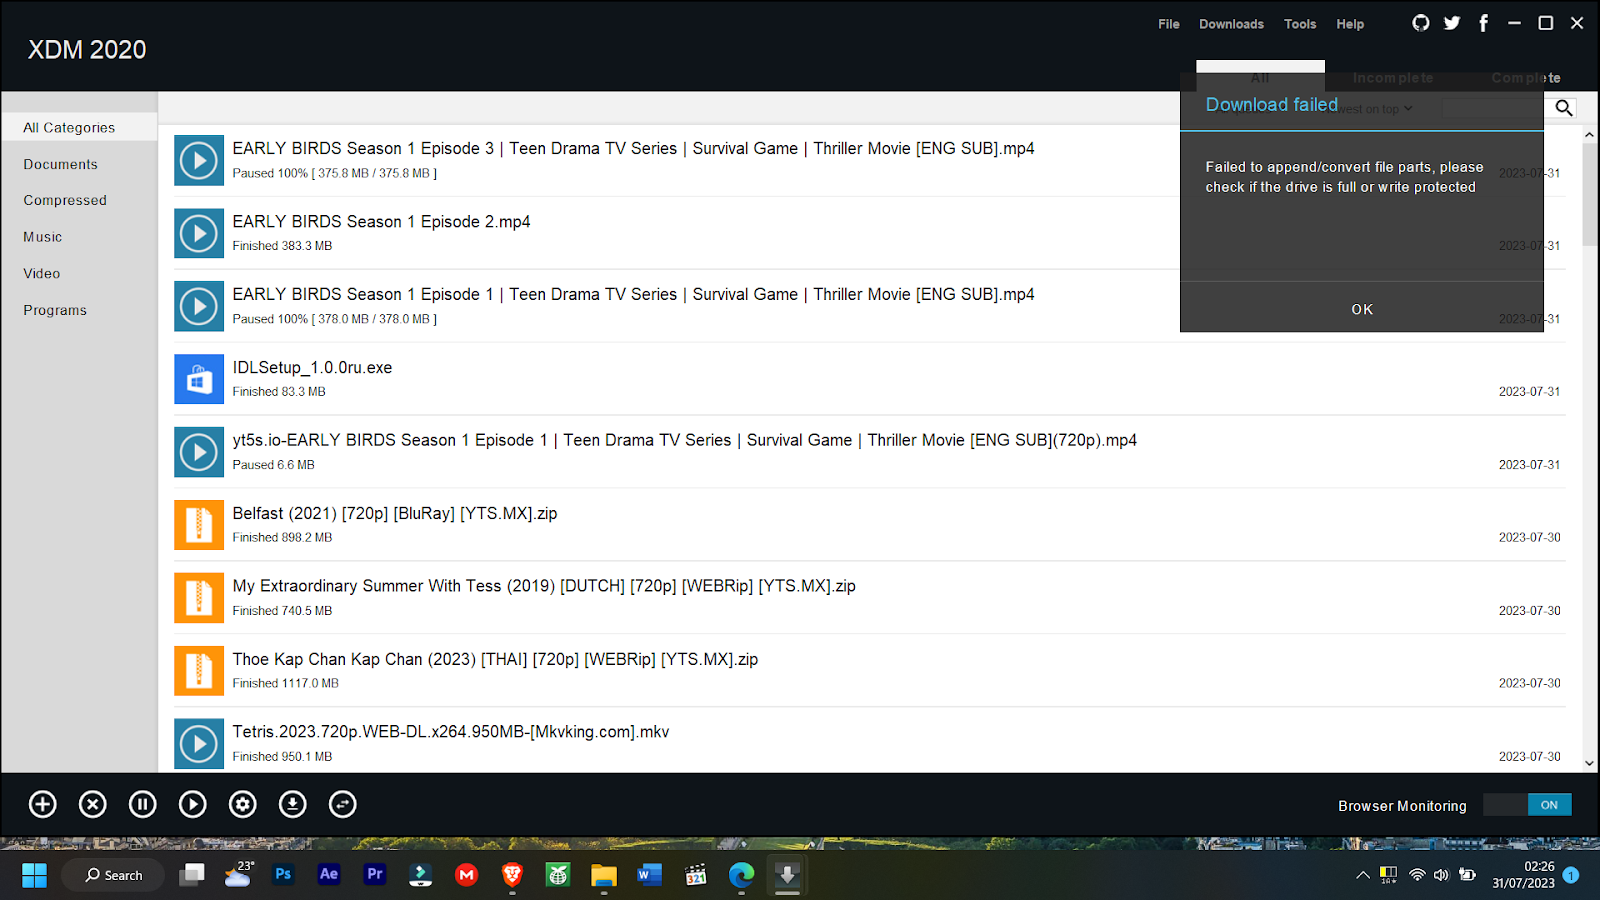Click zip icon of Thoe Kap Chan file
Image resolution: width=1600 pixels, height=900 pixels.
[199, 671]
